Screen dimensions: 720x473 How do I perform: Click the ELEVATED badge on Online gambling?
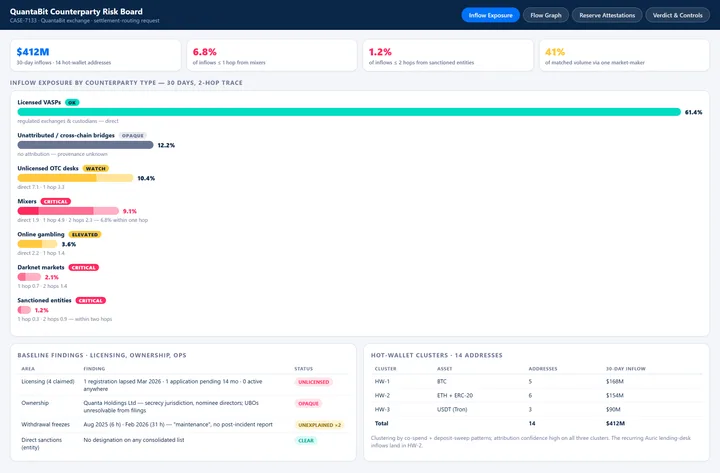(x=85, y=235)
